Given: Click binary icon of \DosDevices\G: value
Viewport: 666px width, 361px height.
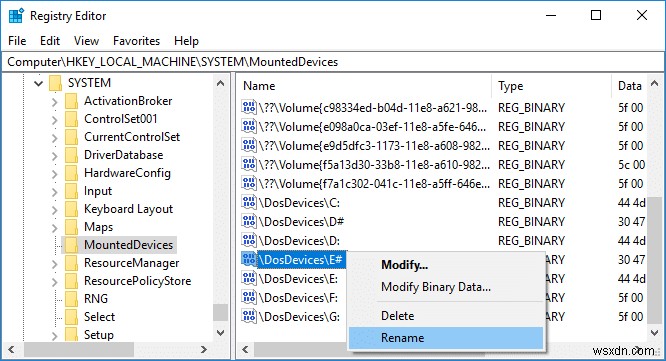Looking at the screenshot, I should (249, 316).
